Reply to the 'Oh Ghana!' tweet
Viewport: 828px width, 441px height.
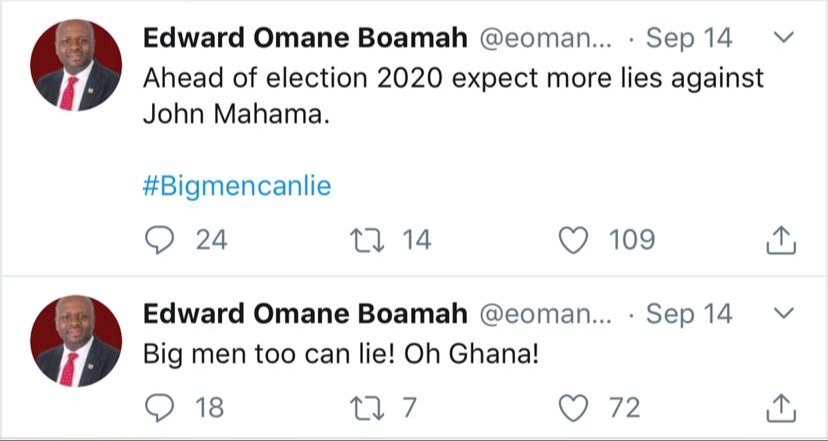[x=159, y=407]
